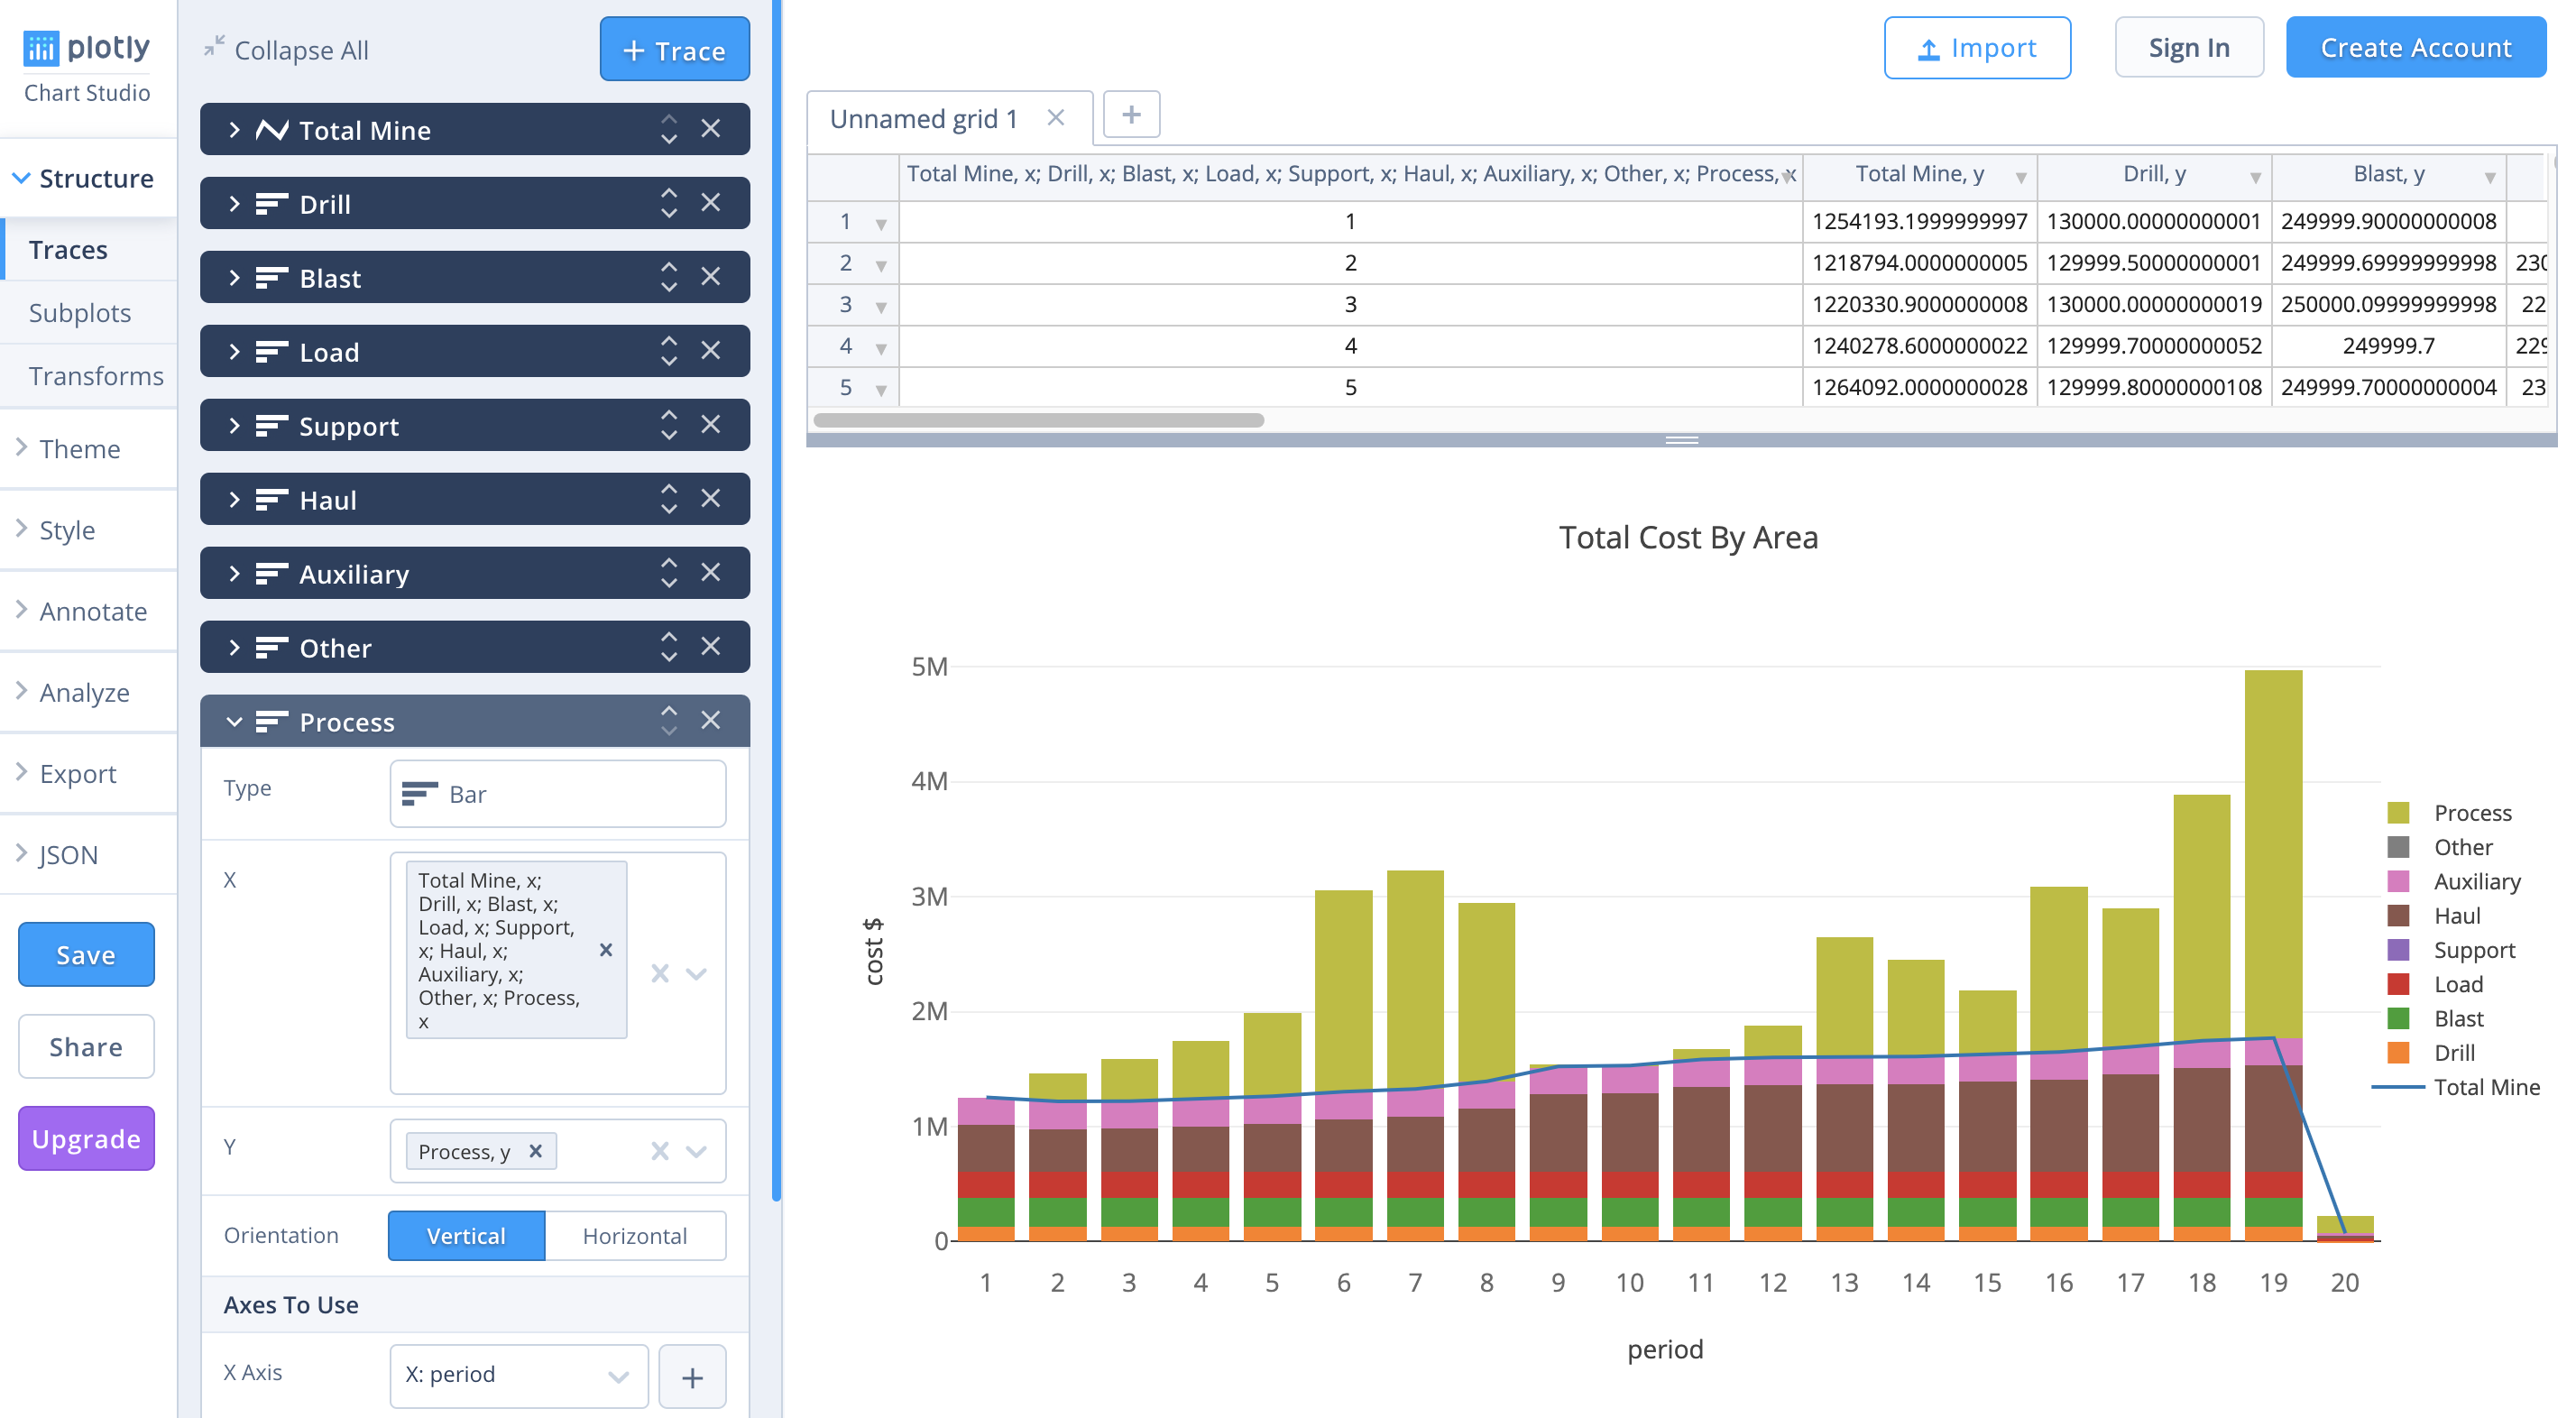Image resolution: width=2576 pixels, height=1418 pixels.
Task: Select the Unnamed grid 1 tab
Action: click(x=922, y=118)
